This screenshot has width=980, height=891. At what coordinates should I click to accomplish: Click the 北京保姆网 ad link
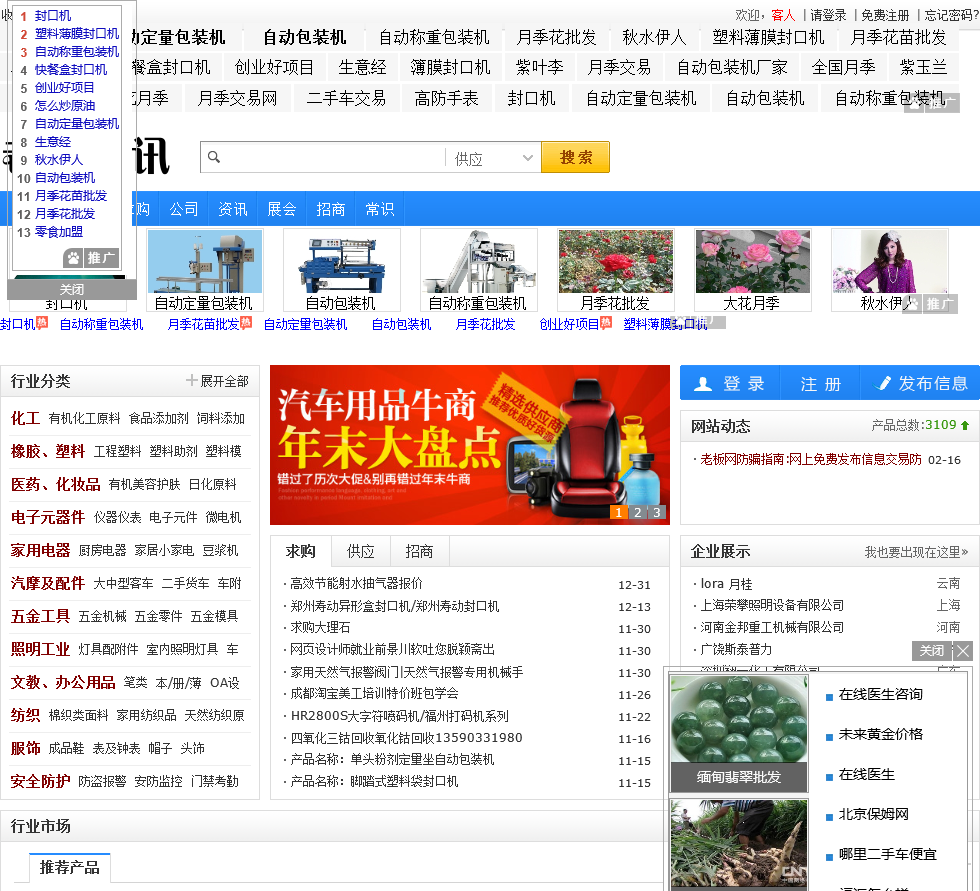(x=873, y=814)
